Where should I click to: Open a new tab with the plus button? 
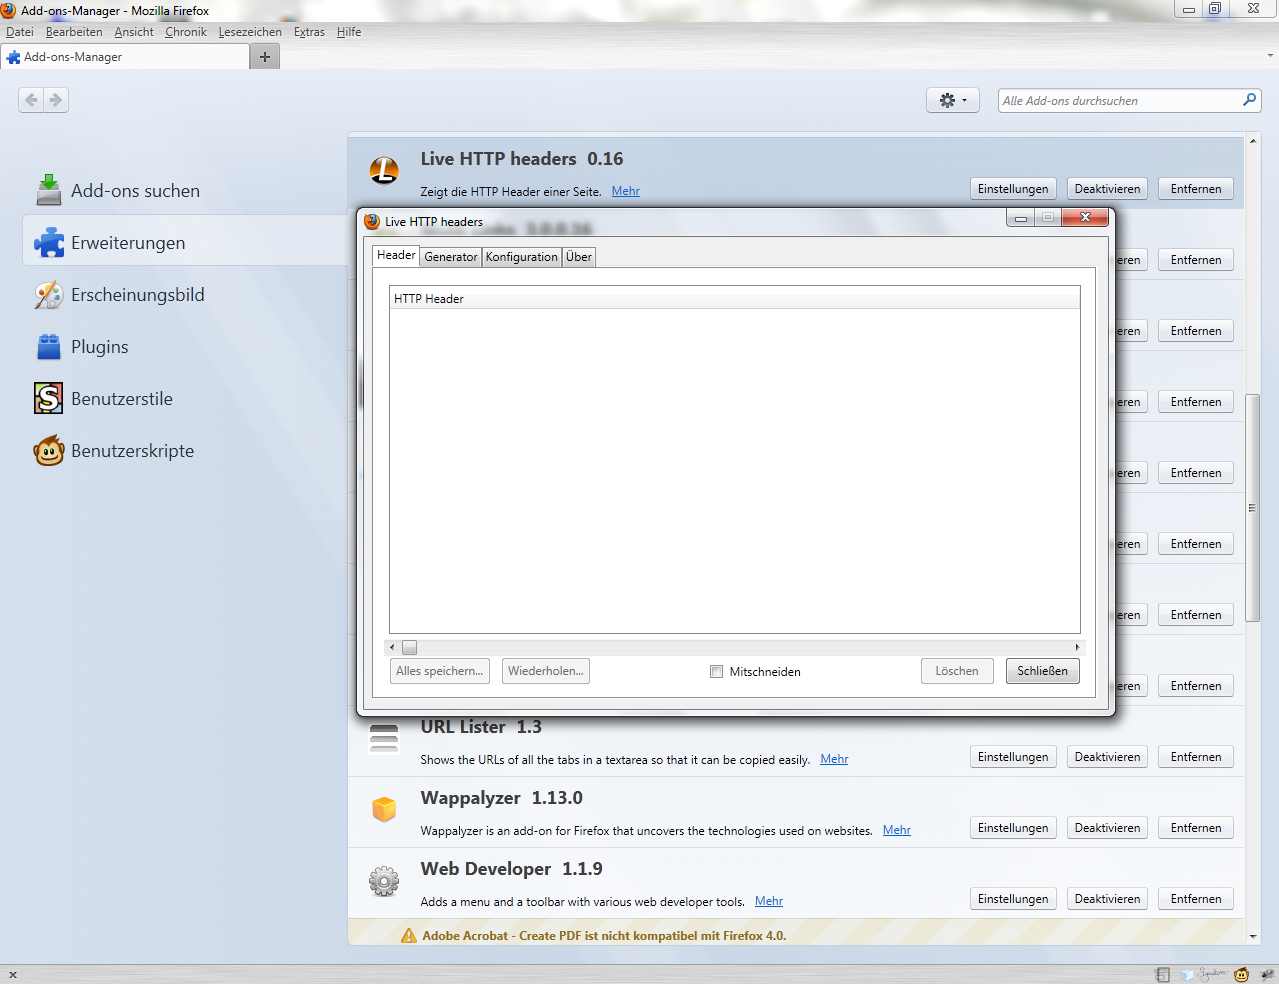pos(265,57)
